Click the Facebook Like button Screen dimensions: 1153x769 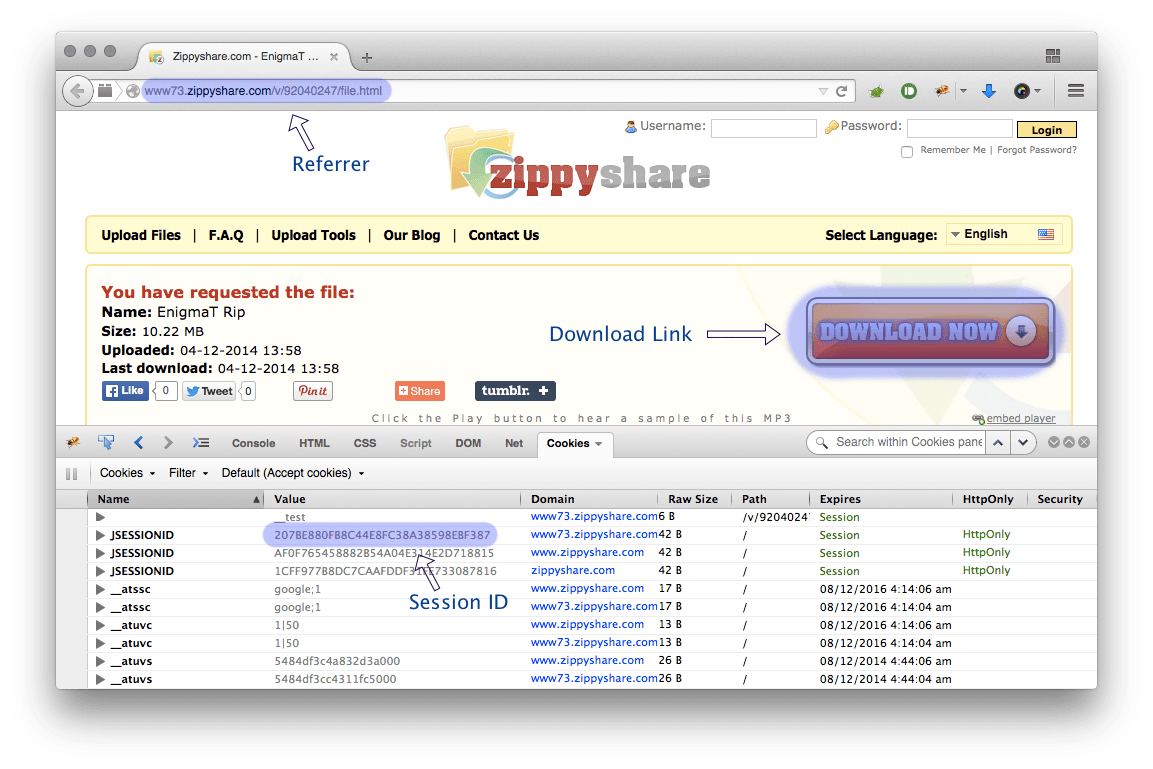125,391
